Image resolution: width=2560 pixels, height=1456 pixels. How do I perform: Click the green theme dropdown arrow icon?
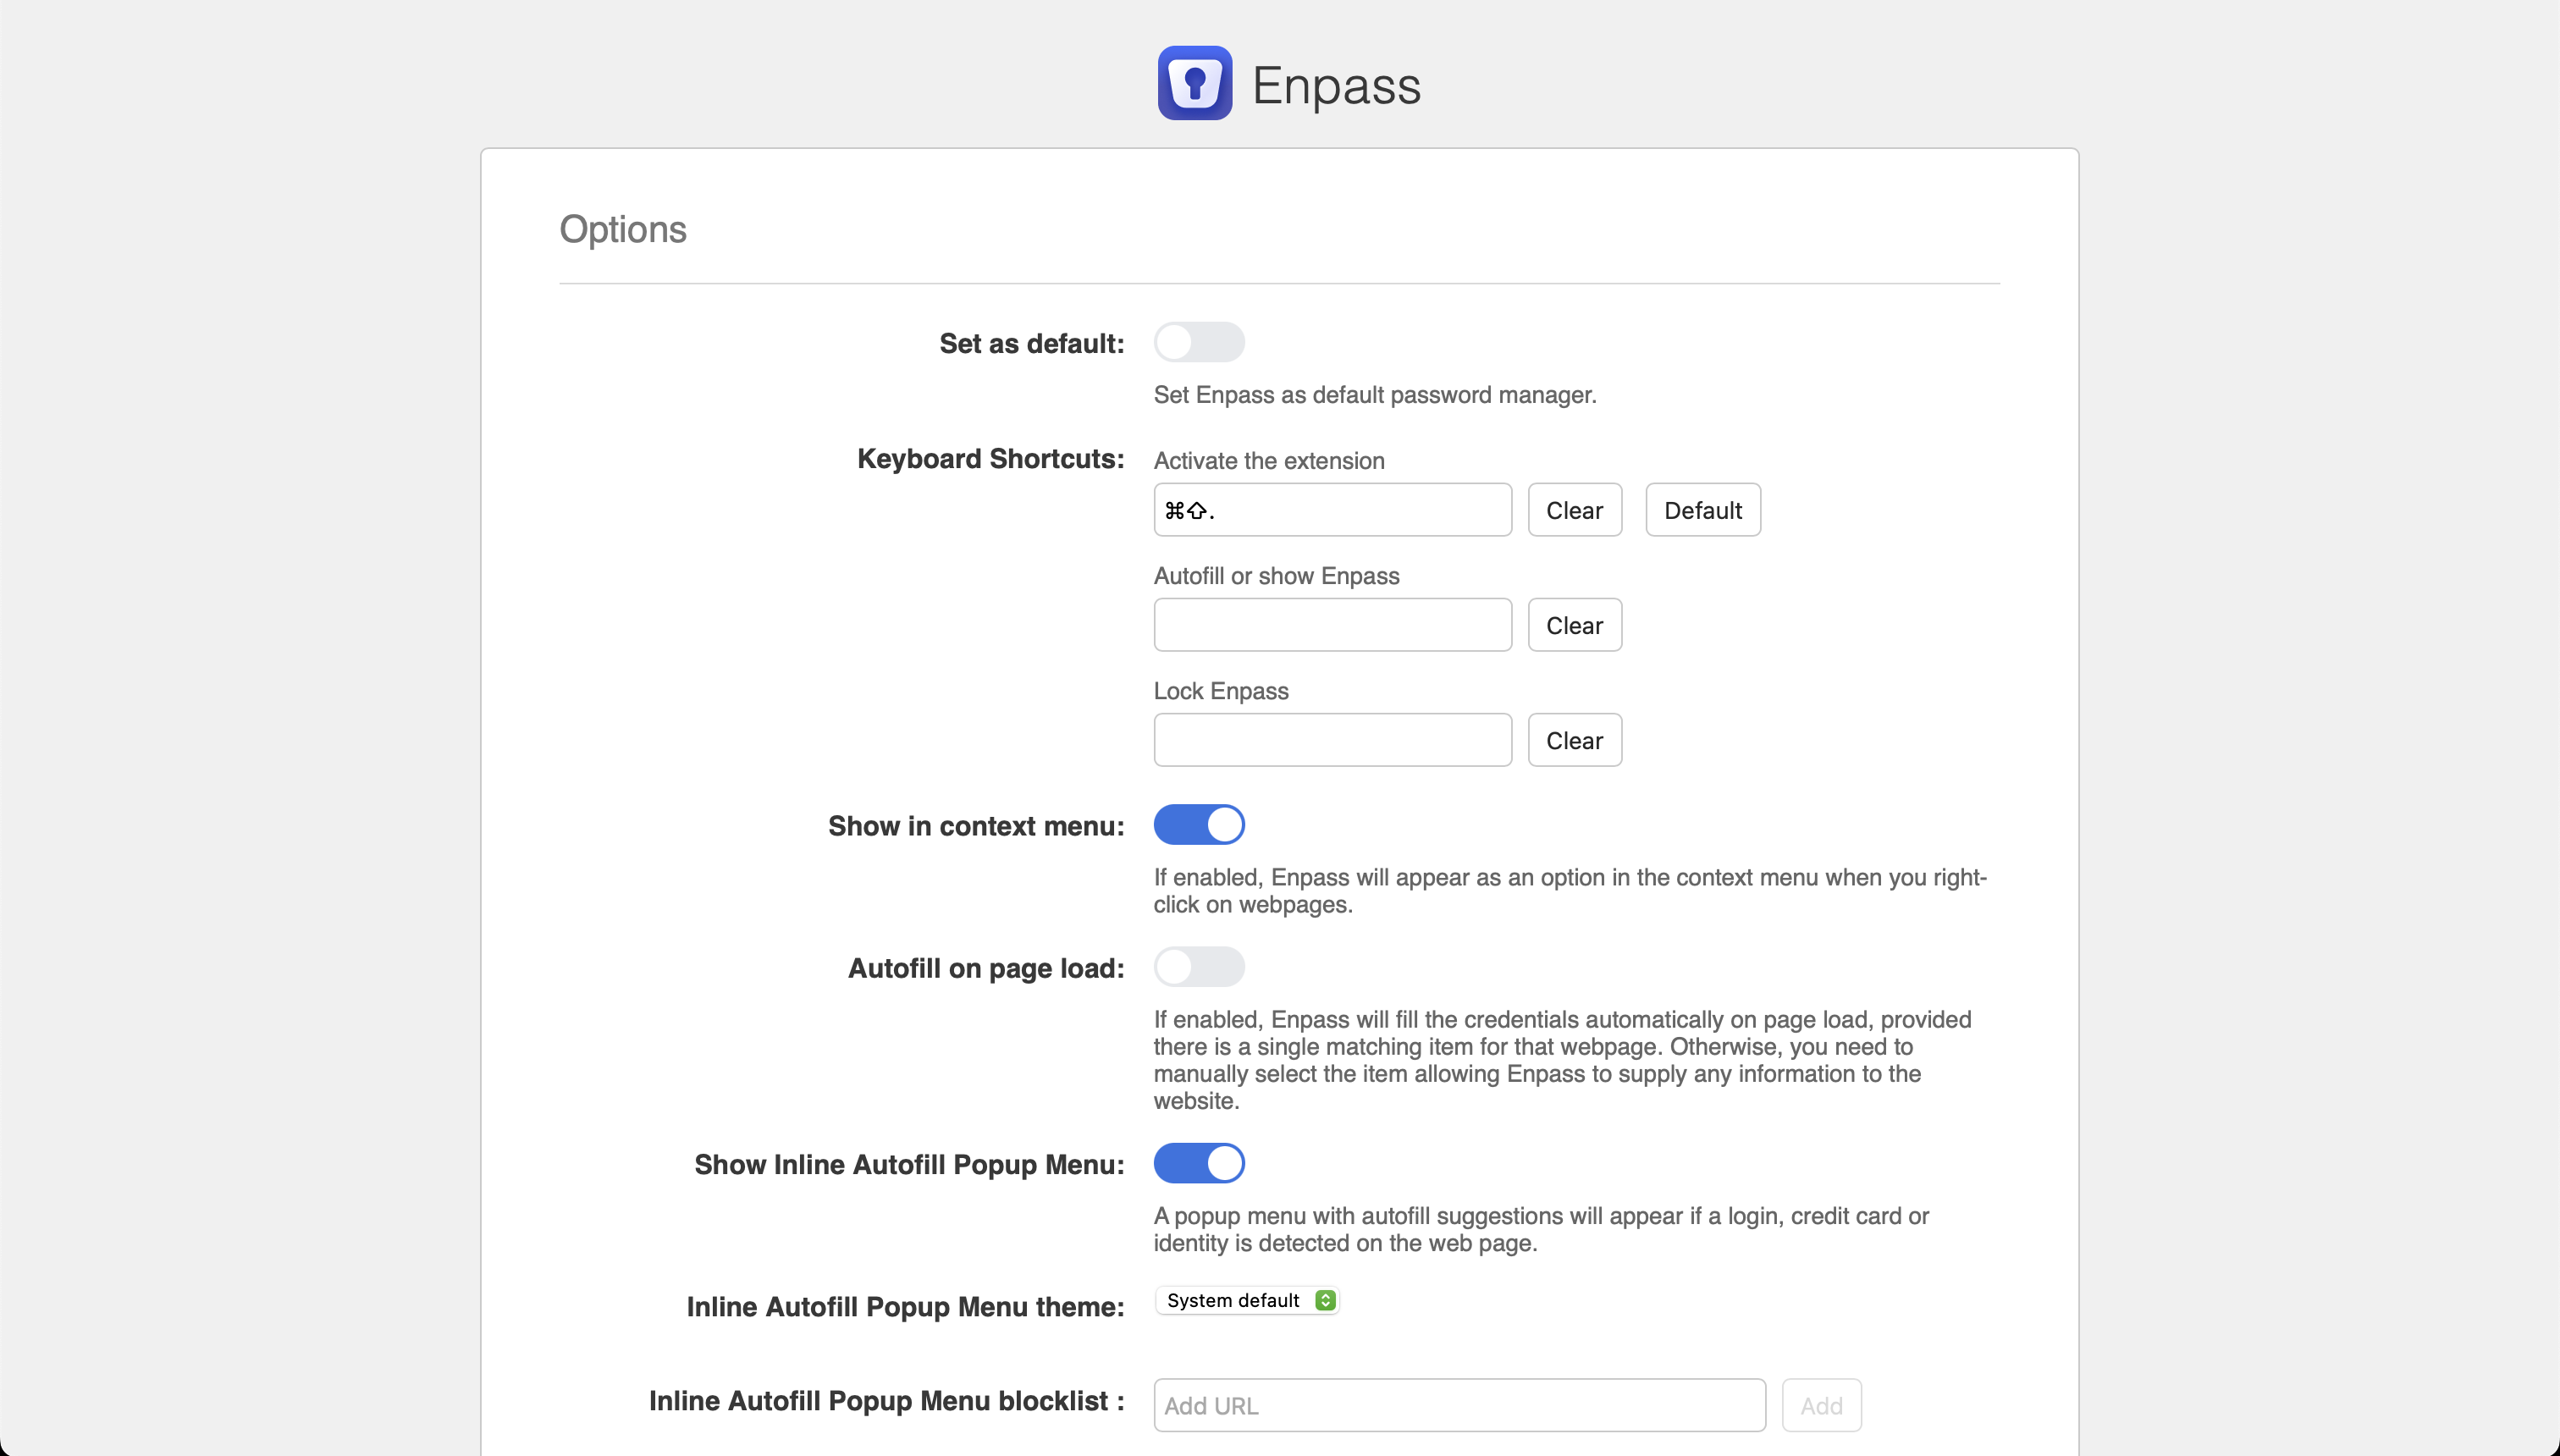pos(1325,1300)
